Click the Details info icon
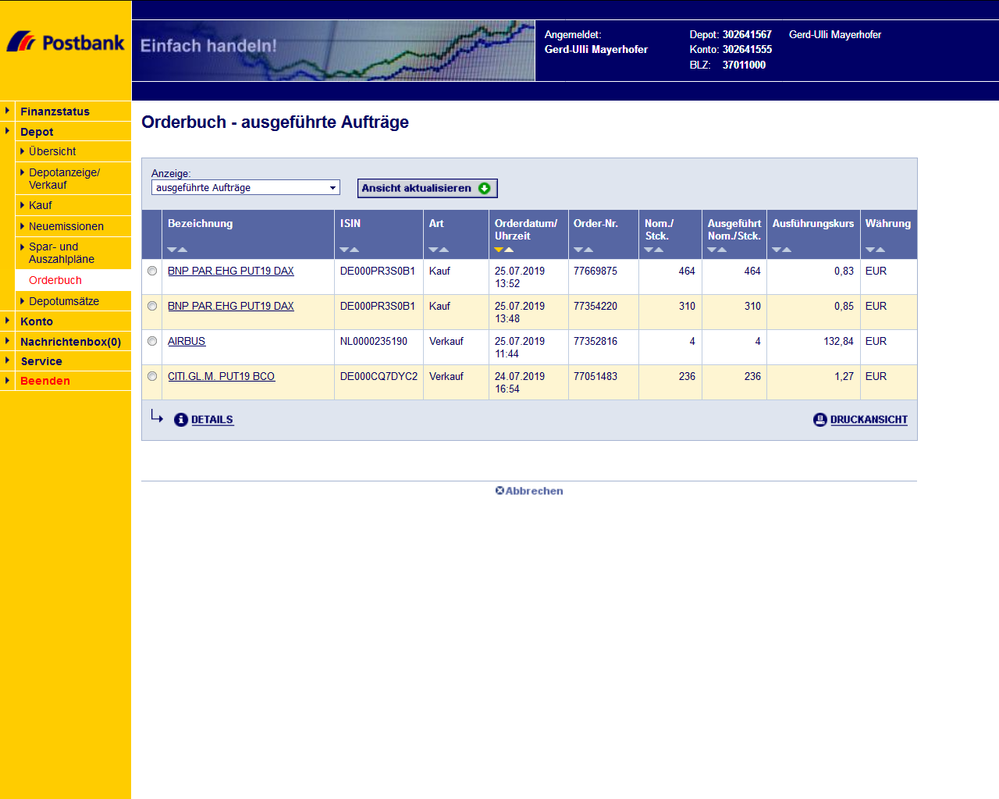The image size is (999, 799). pyautogui.click(x=181, y=420)
